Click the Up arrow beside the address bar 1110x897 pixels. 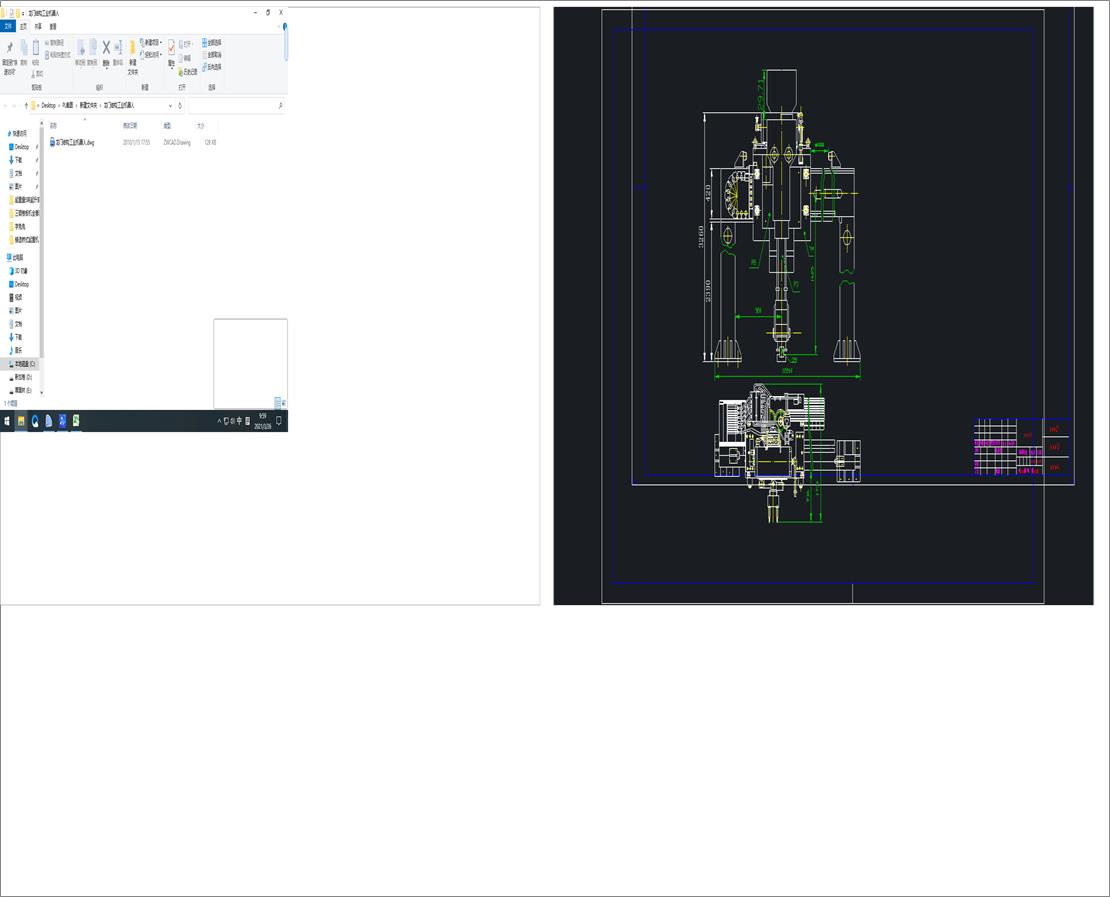pos(26,105)
